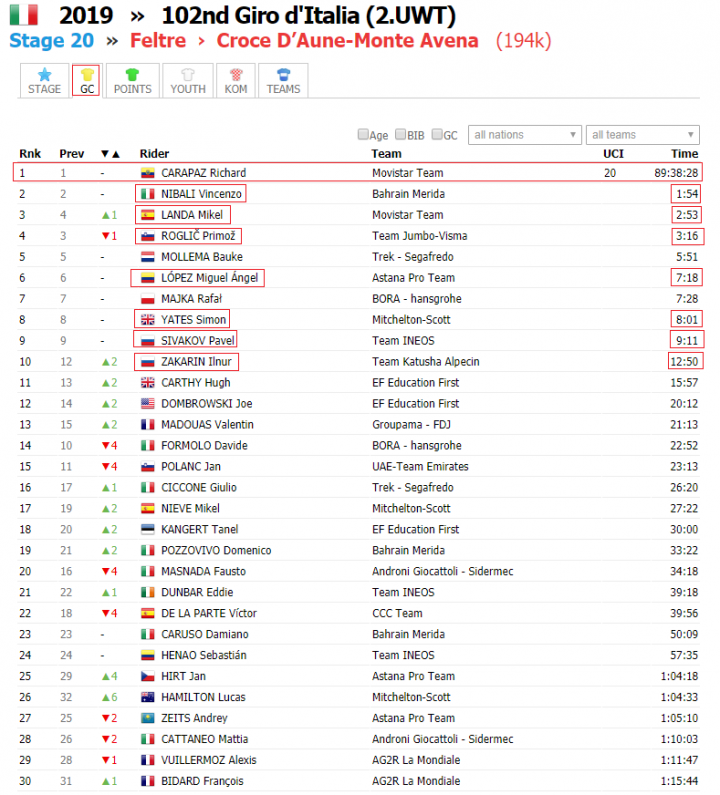This screenshot has height=795, width=720.
Task: Enable the Age checkbox
Action: [x=363, y=135]
